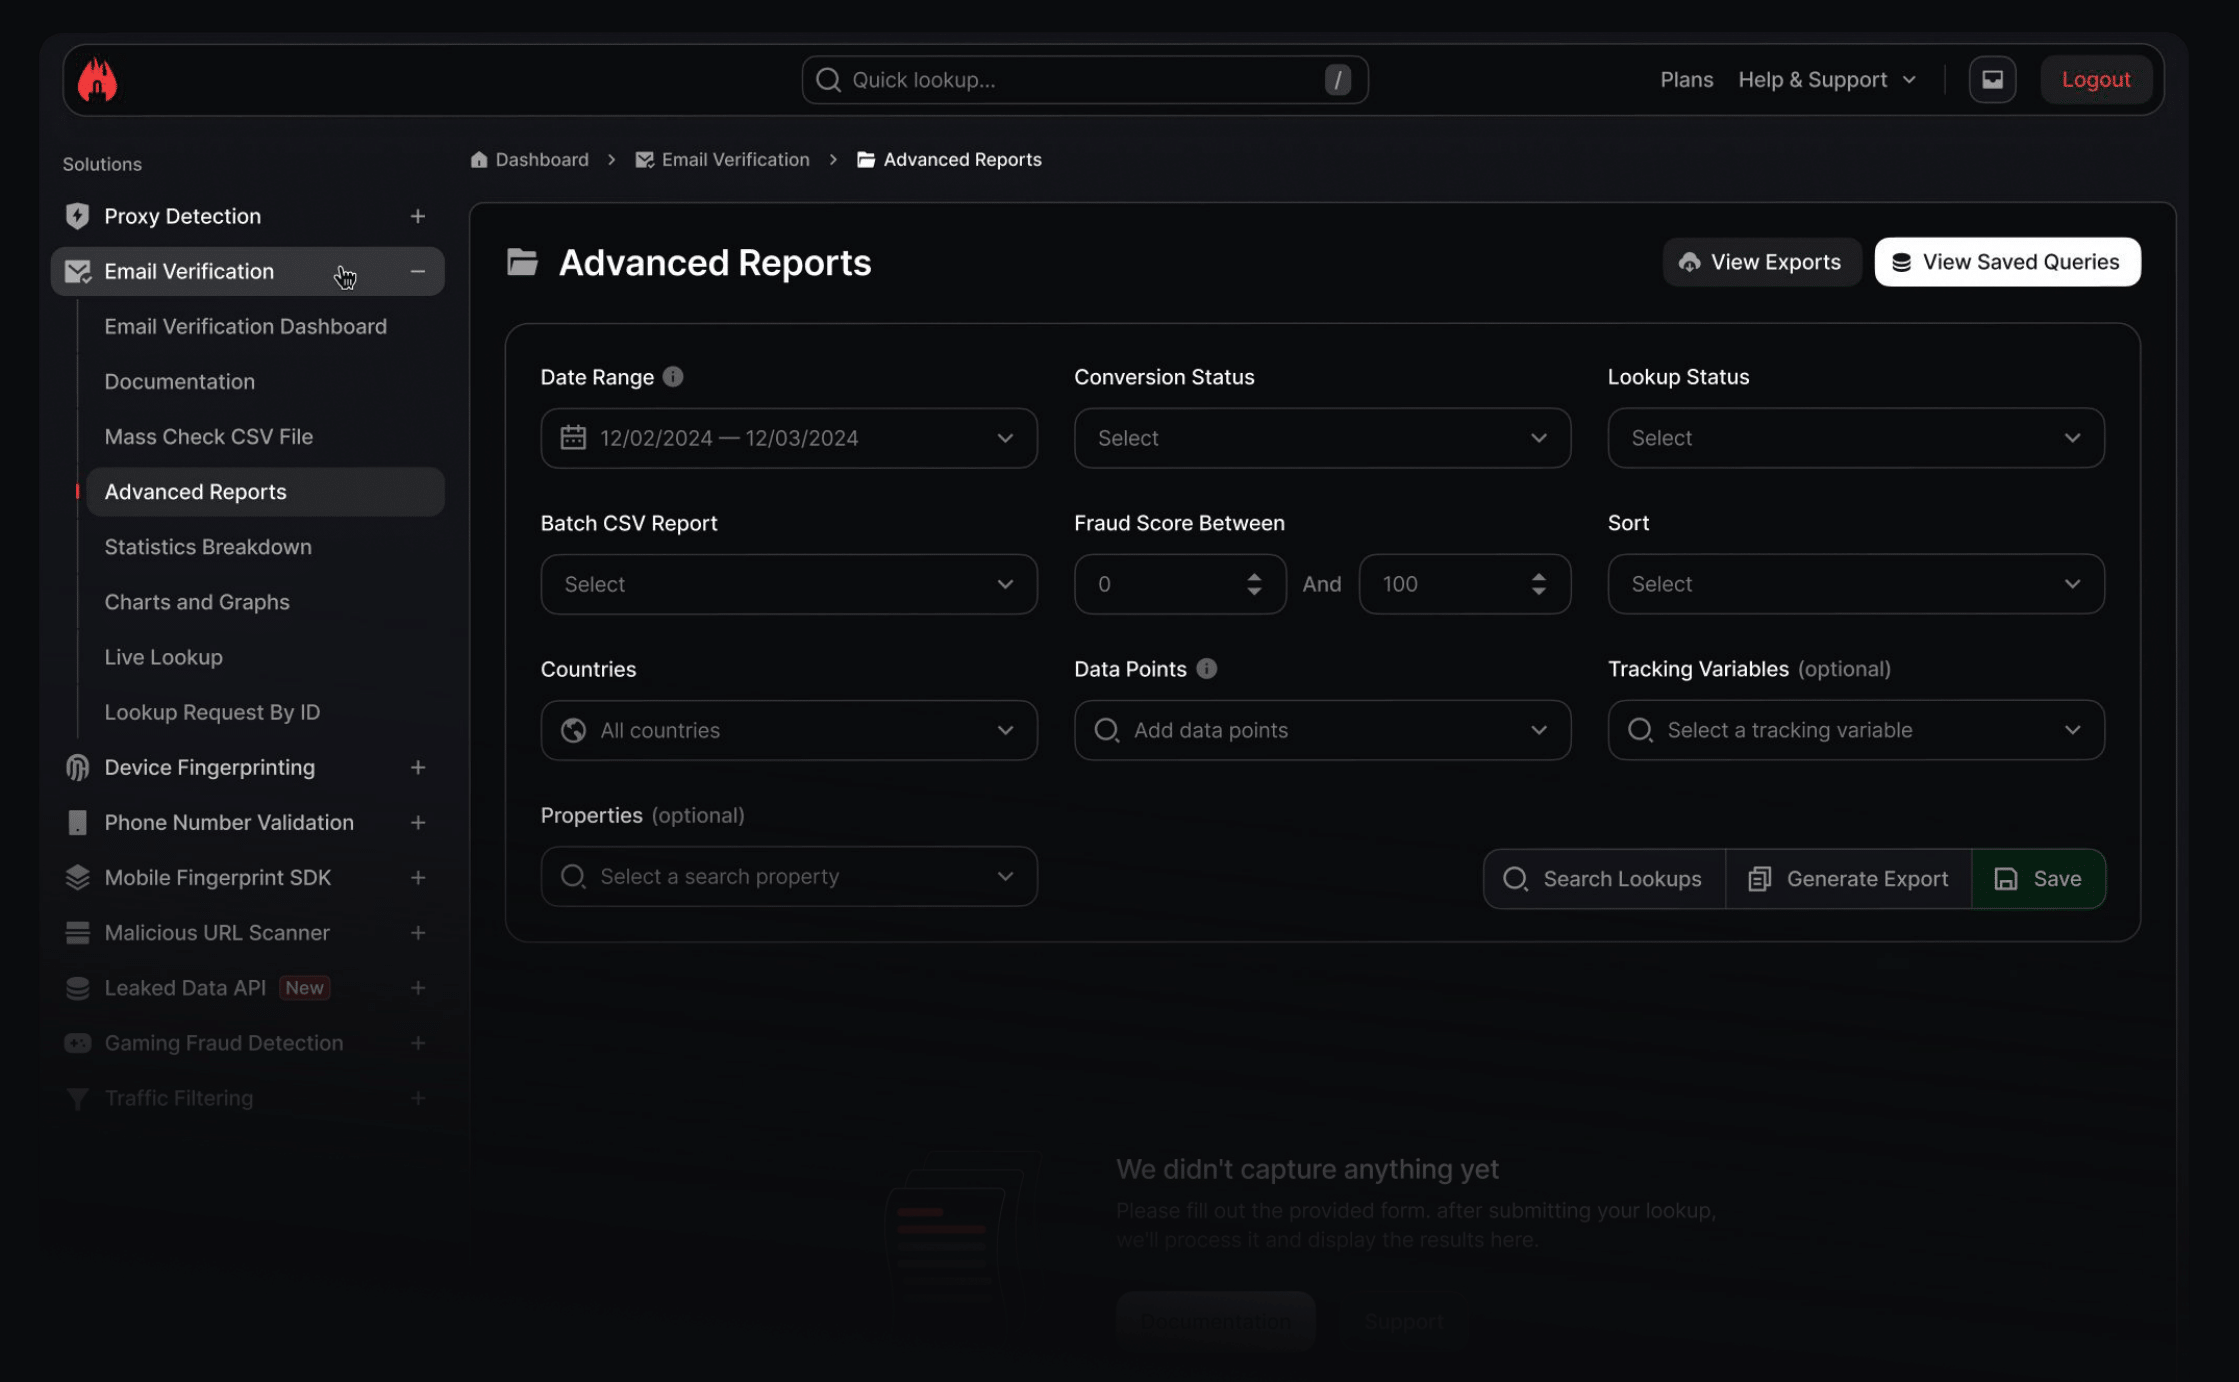Expand Phone Number Validation section
Viewport: 2239px width, 1382px height.
(418, 822)
